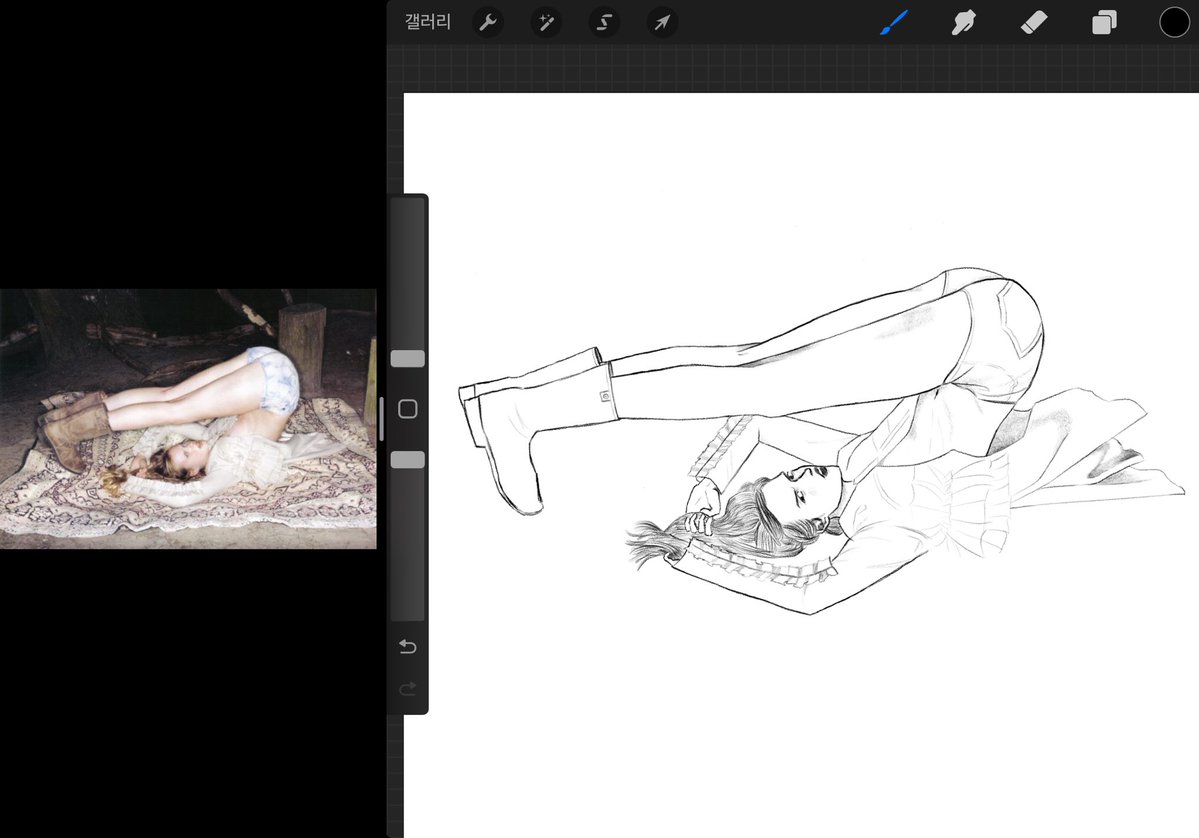Undo the last stroke
The width and height of the screenshot is (1199, 838).
pyautogui.click(x=408, y=647)
